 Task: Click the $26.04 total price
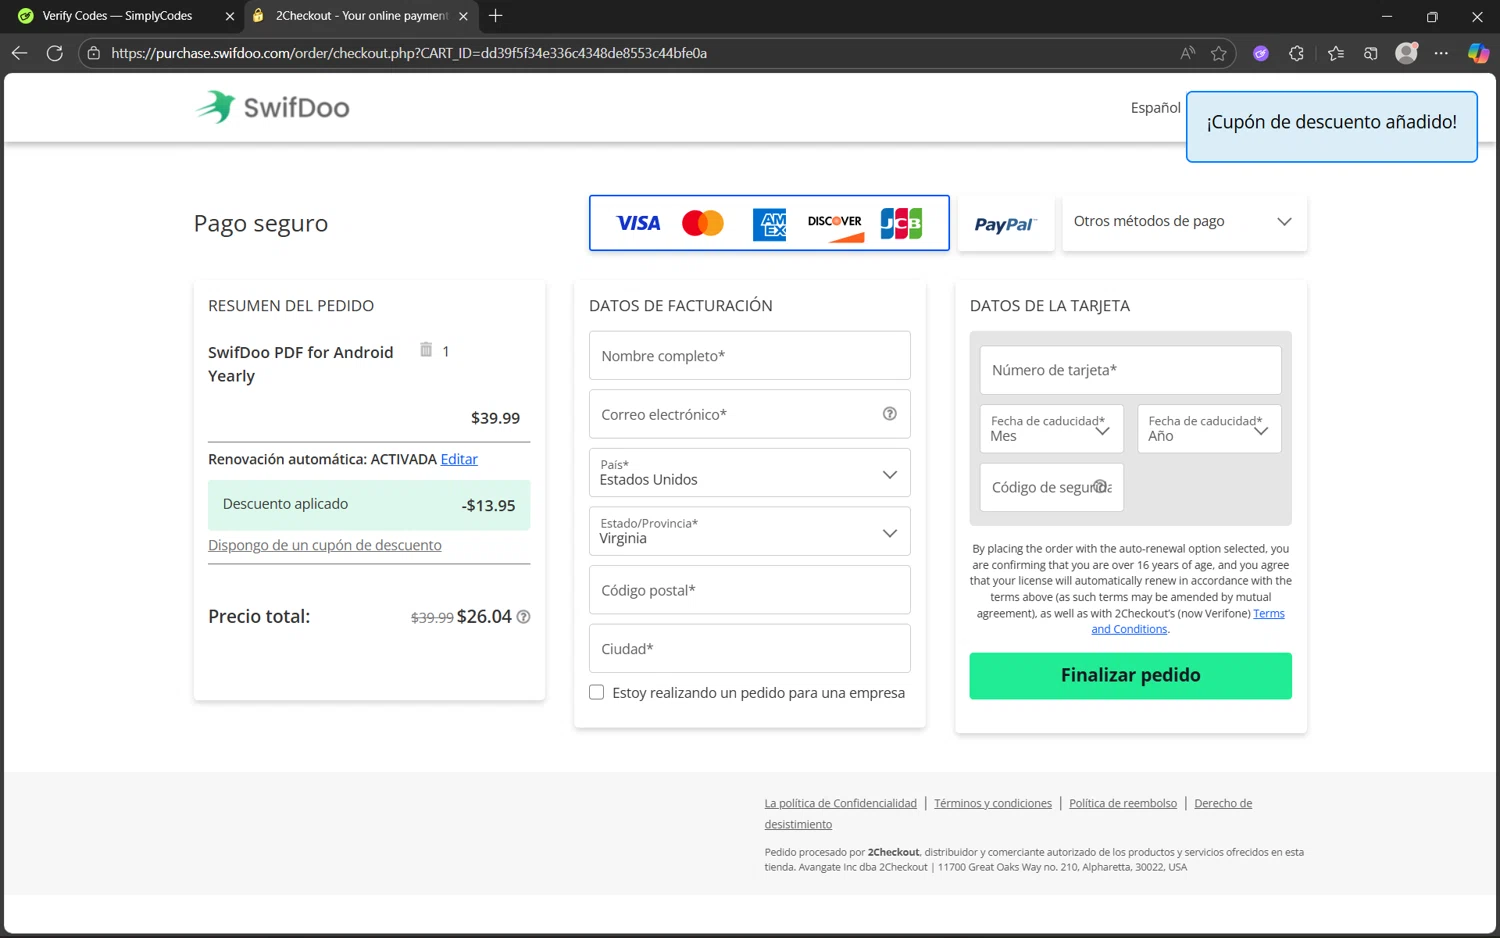pyautogui.click(x=484, y=617)
